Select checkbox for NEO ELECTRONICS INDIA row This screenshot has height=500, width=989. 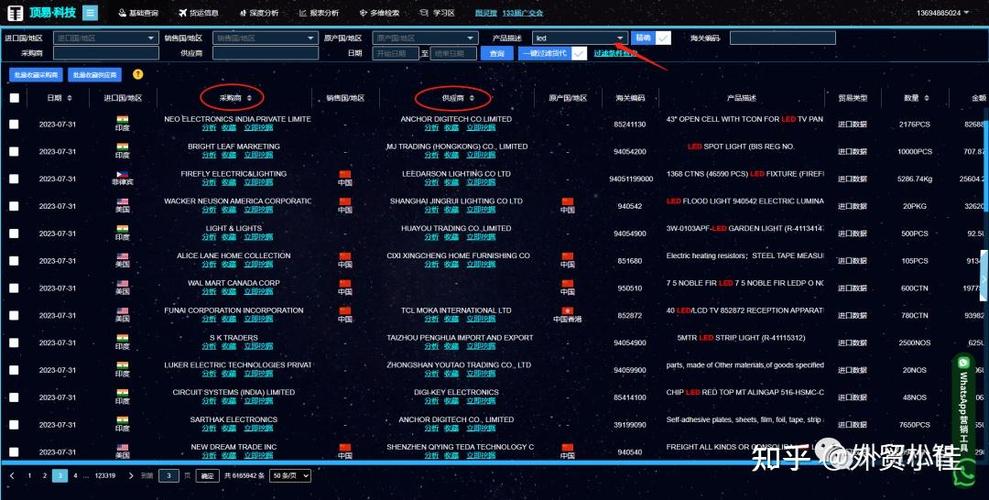point(14,124)
